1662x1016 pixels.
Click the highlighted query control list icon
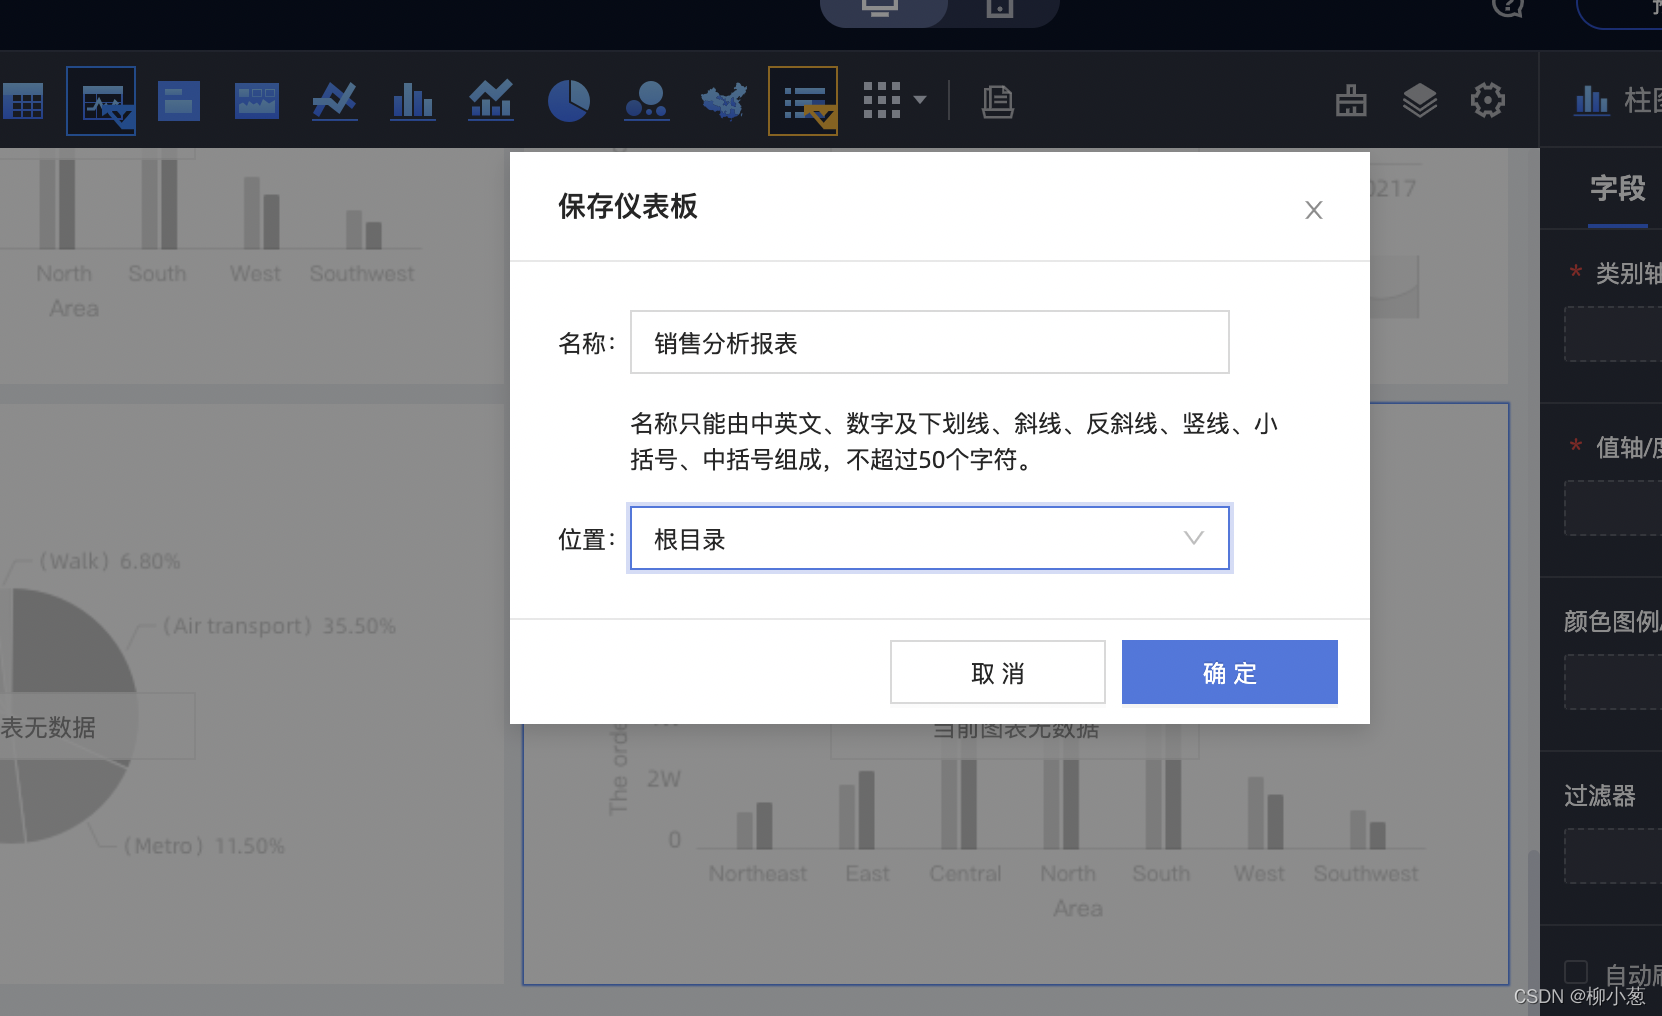(803, 101)
